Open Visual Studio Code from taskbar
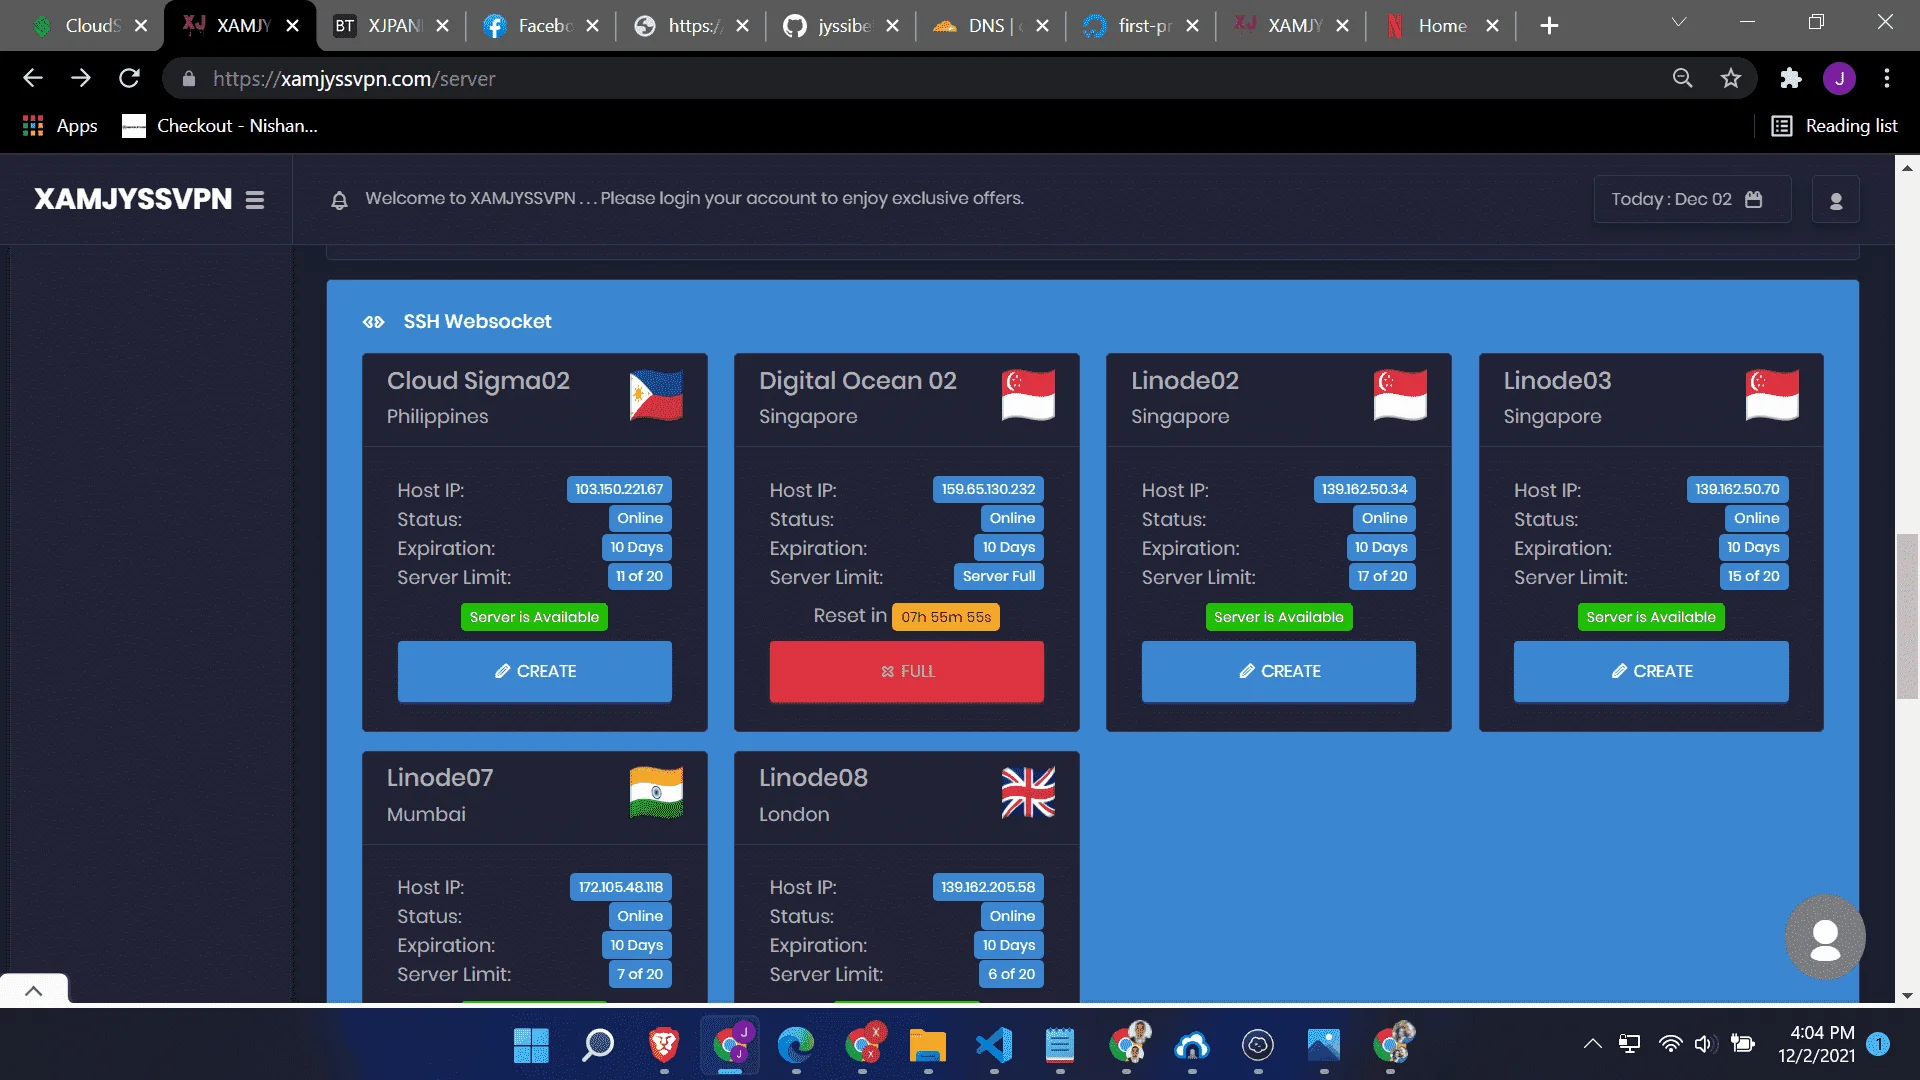The image size is (1920, 1080). (x=994, y=1045)
